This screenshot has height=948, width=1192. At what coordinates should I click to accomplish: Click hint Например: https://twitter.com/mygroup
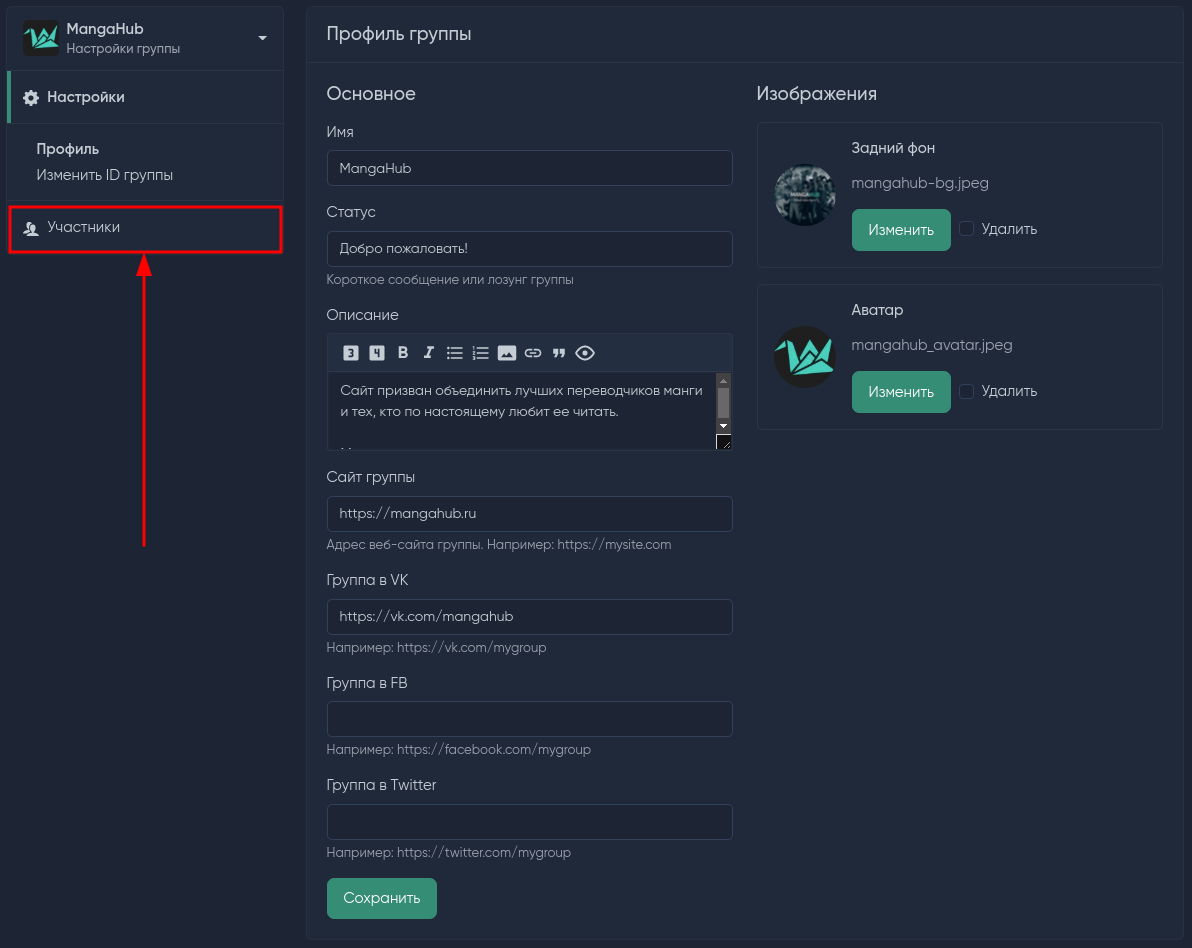click(449, 853)
